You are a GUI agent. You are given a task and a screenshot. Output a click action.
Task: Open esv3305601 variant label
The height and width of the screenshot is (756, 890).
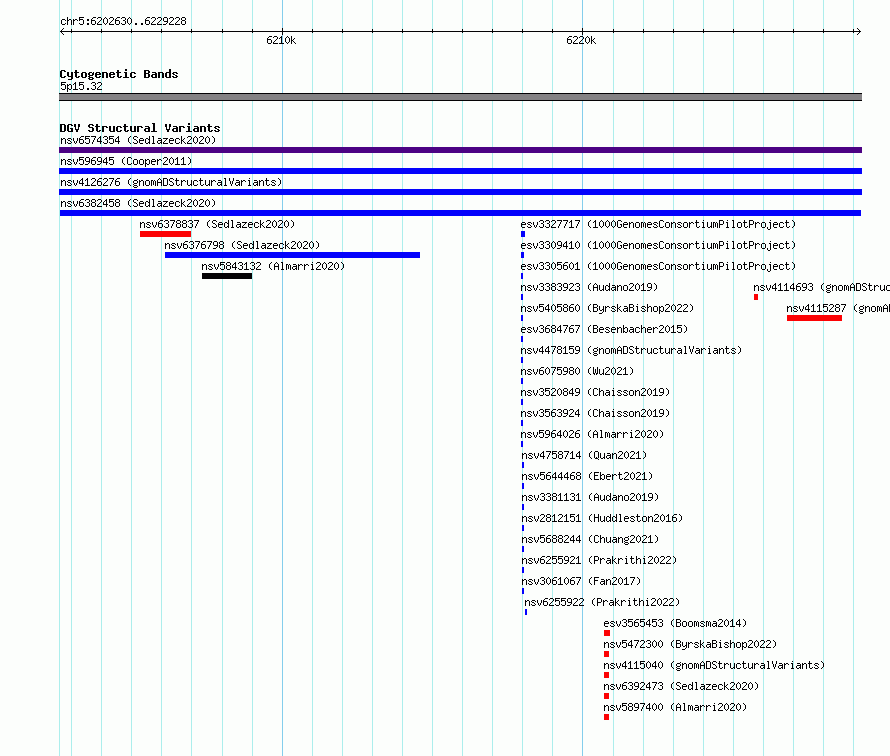click(x=658, y=266)
